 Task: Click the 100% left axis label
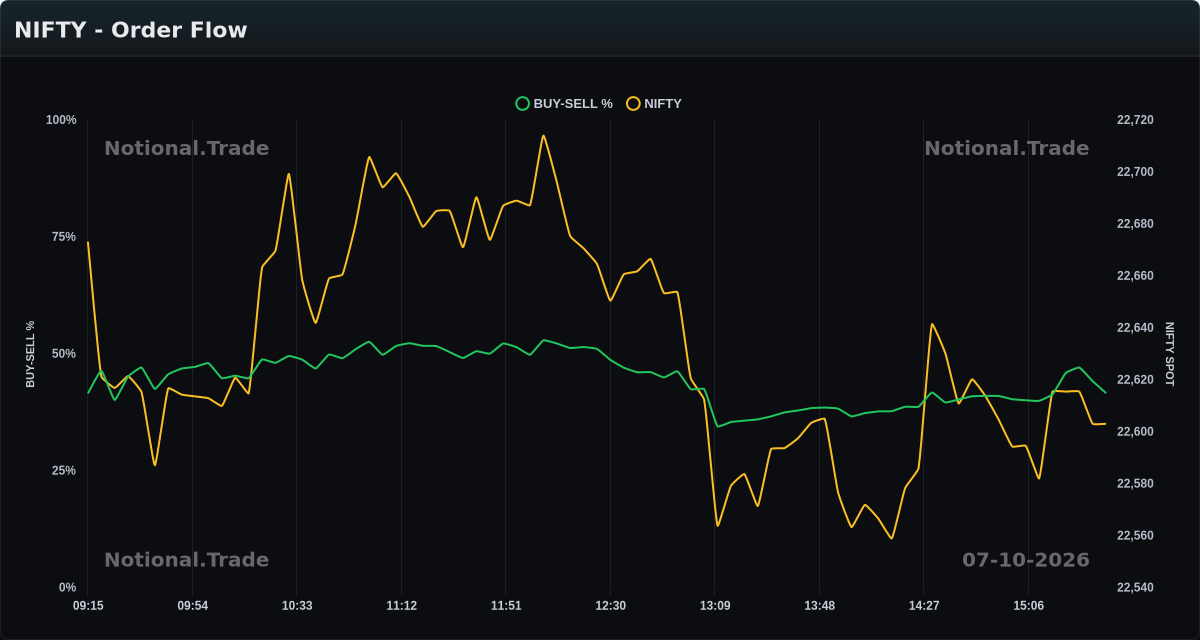[61, 120]
